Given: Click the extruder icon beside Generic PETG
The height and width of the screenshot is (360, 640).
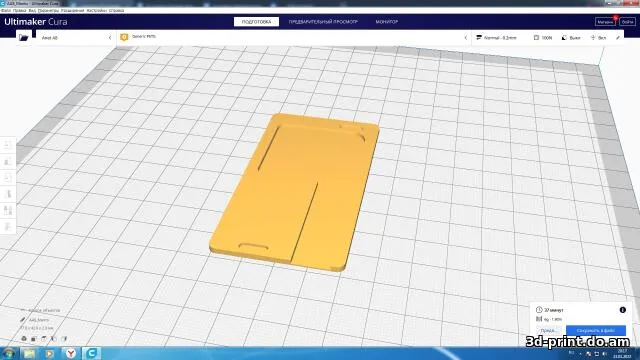Looking at the screenshot, I should 124,37.
